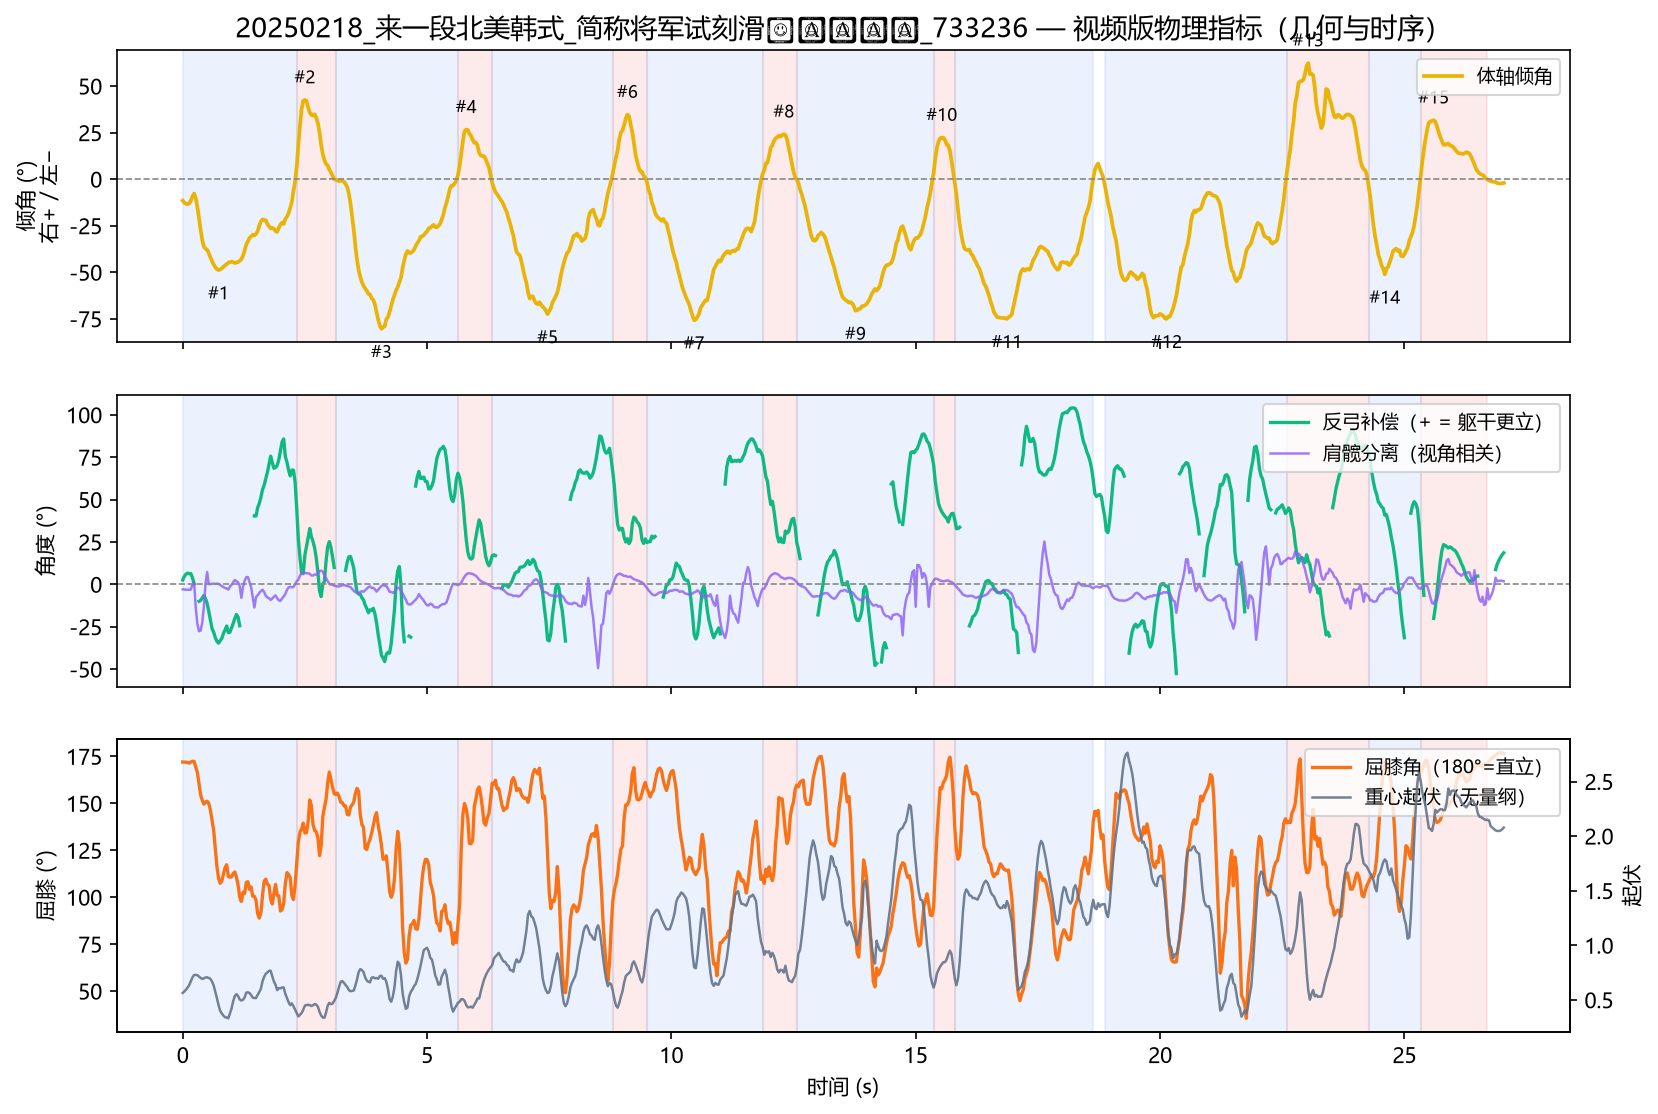Select the 角度 (°) y-axis label
1658x1114 pixels.
click(x=46, y=541)
